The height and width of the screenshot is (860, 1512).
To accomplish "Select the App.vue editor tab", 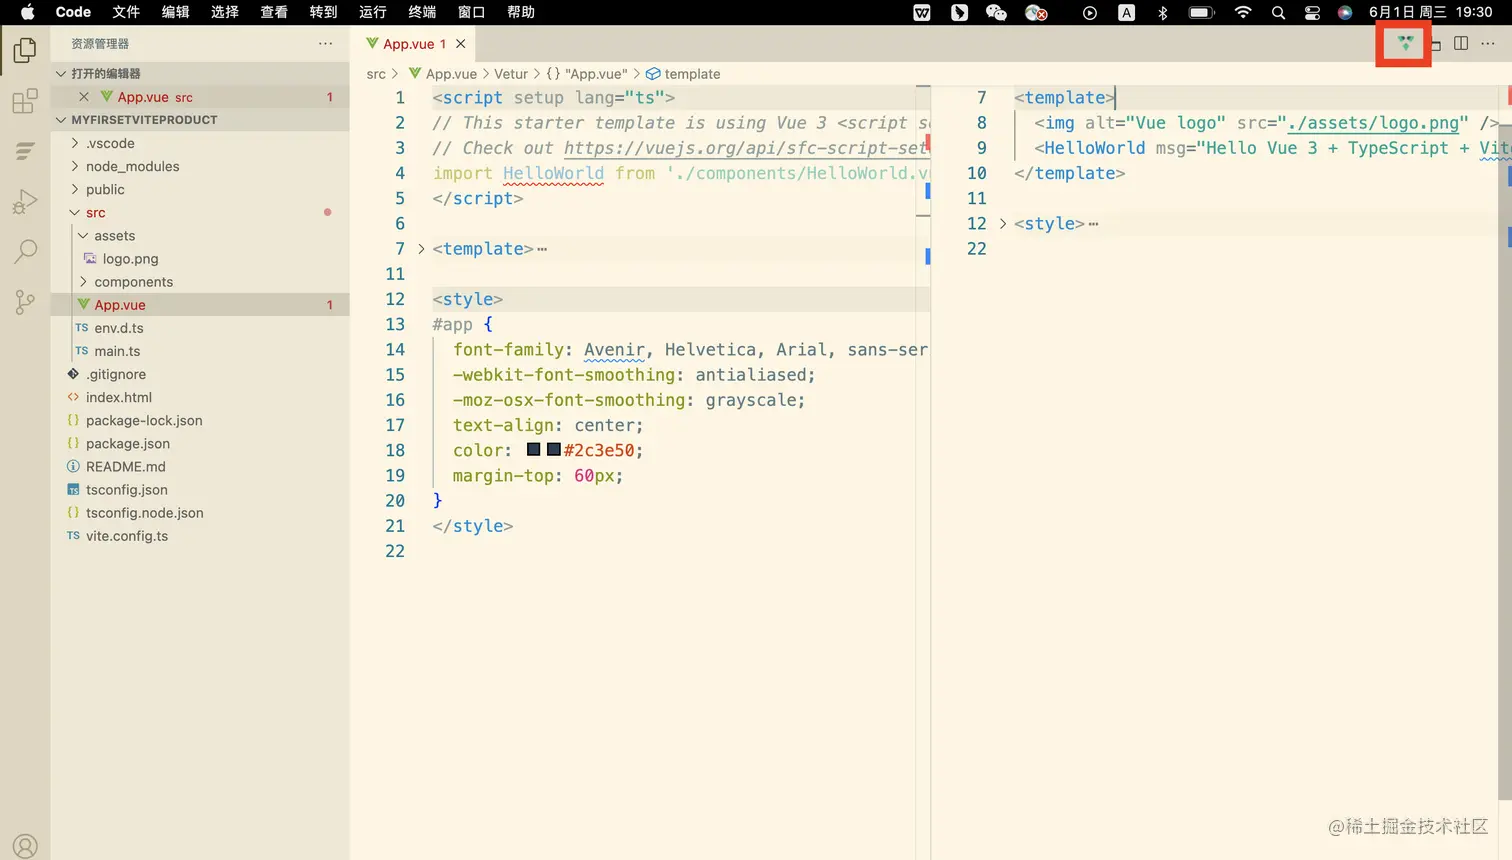I will coord(414,44).
